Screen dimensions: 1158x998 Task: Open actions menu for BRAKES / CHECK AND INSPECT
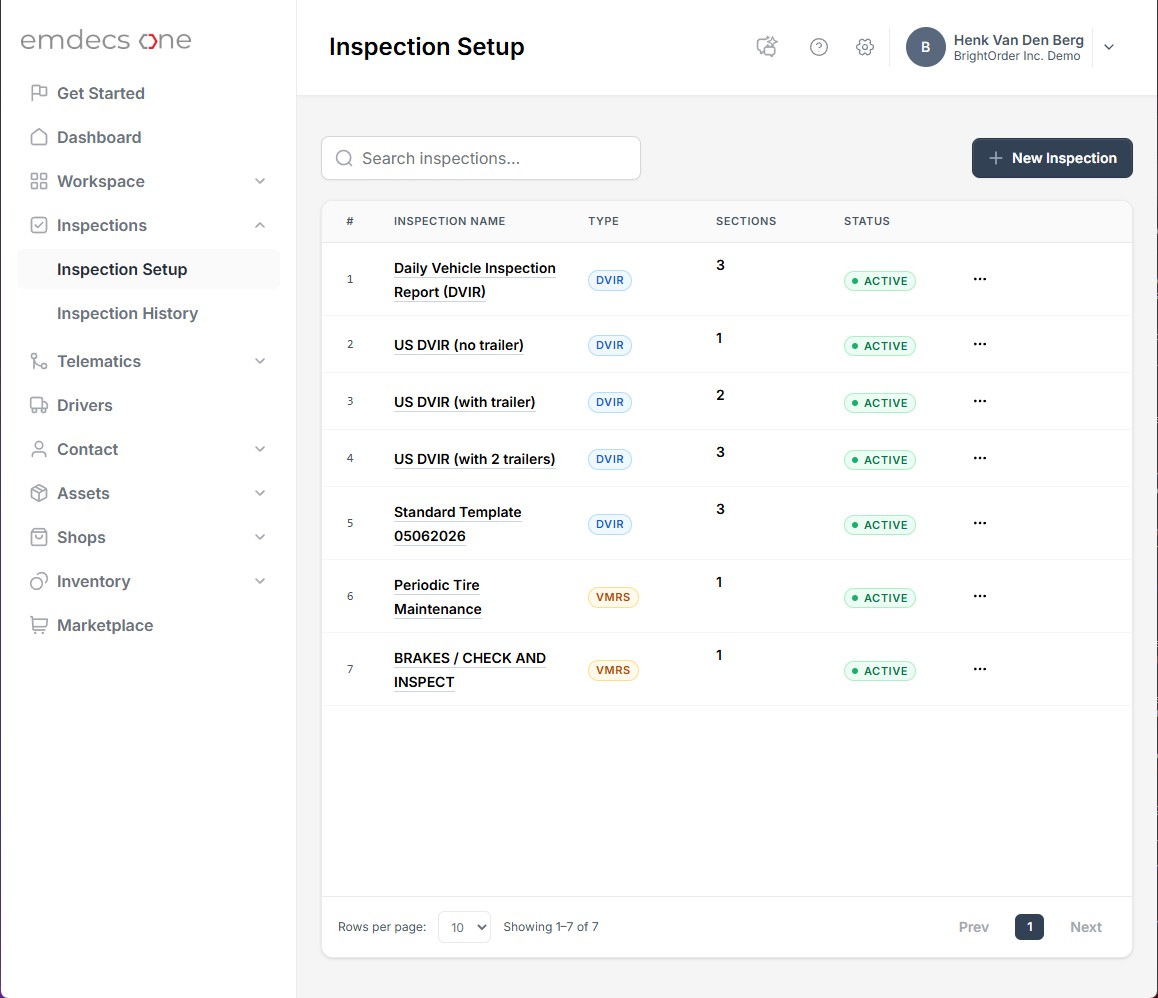click(980, 669)
